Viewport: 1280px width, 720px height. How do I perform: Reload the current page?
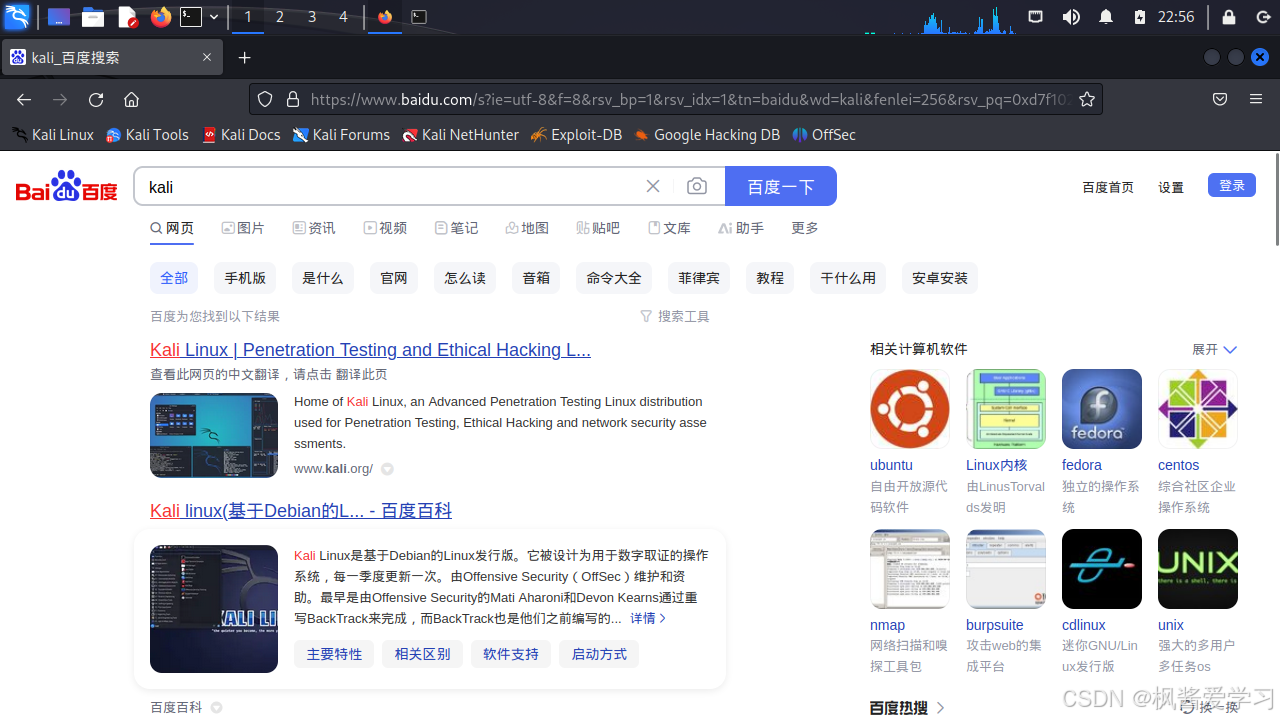[96, 99]
